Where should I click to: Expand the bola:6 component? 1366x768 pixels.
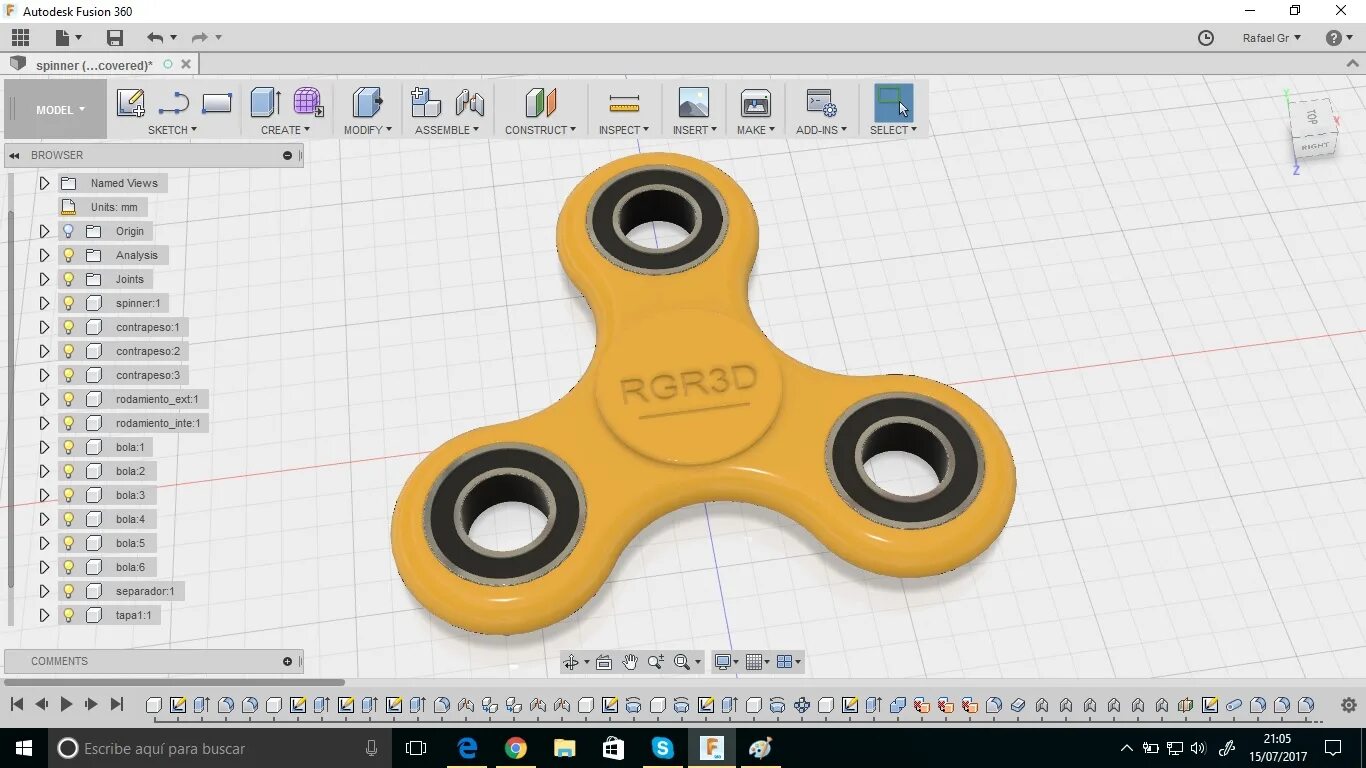(44, 567)
